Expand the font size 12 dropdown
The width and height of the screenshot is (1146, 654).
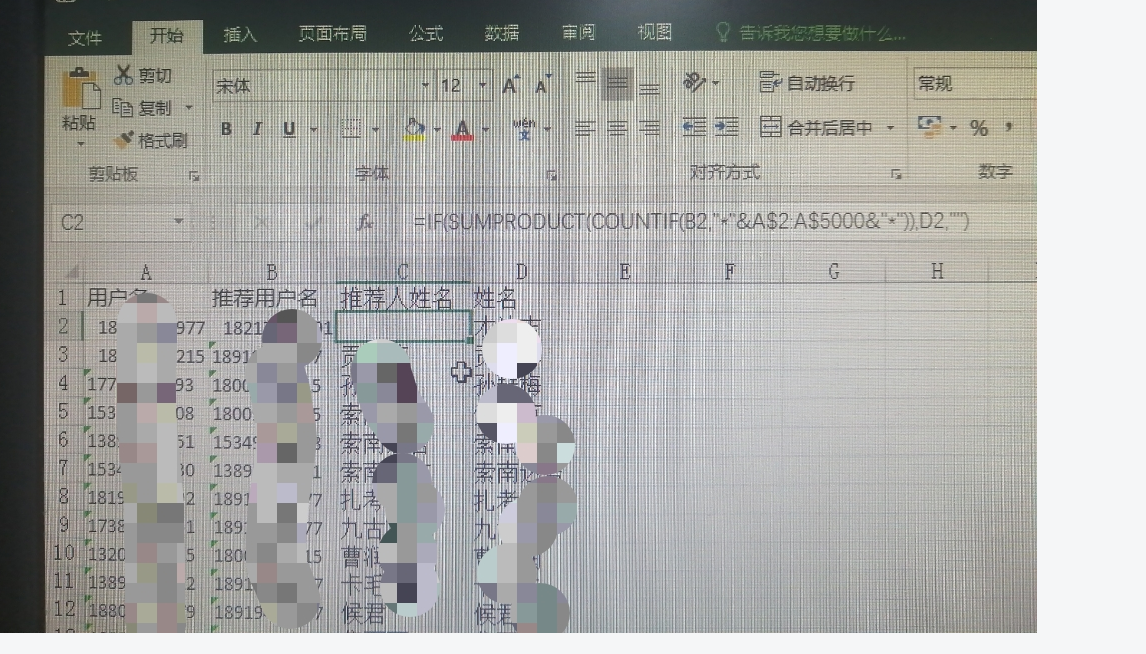coord(481,86)
